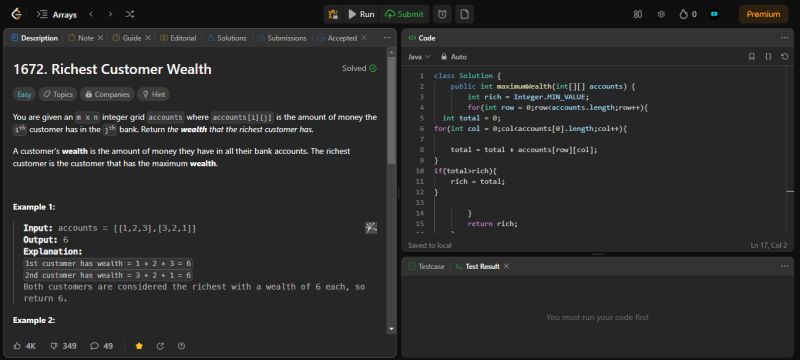The image size is (800, 360).
Task: Close the Note tab
Action: (101, 38)
